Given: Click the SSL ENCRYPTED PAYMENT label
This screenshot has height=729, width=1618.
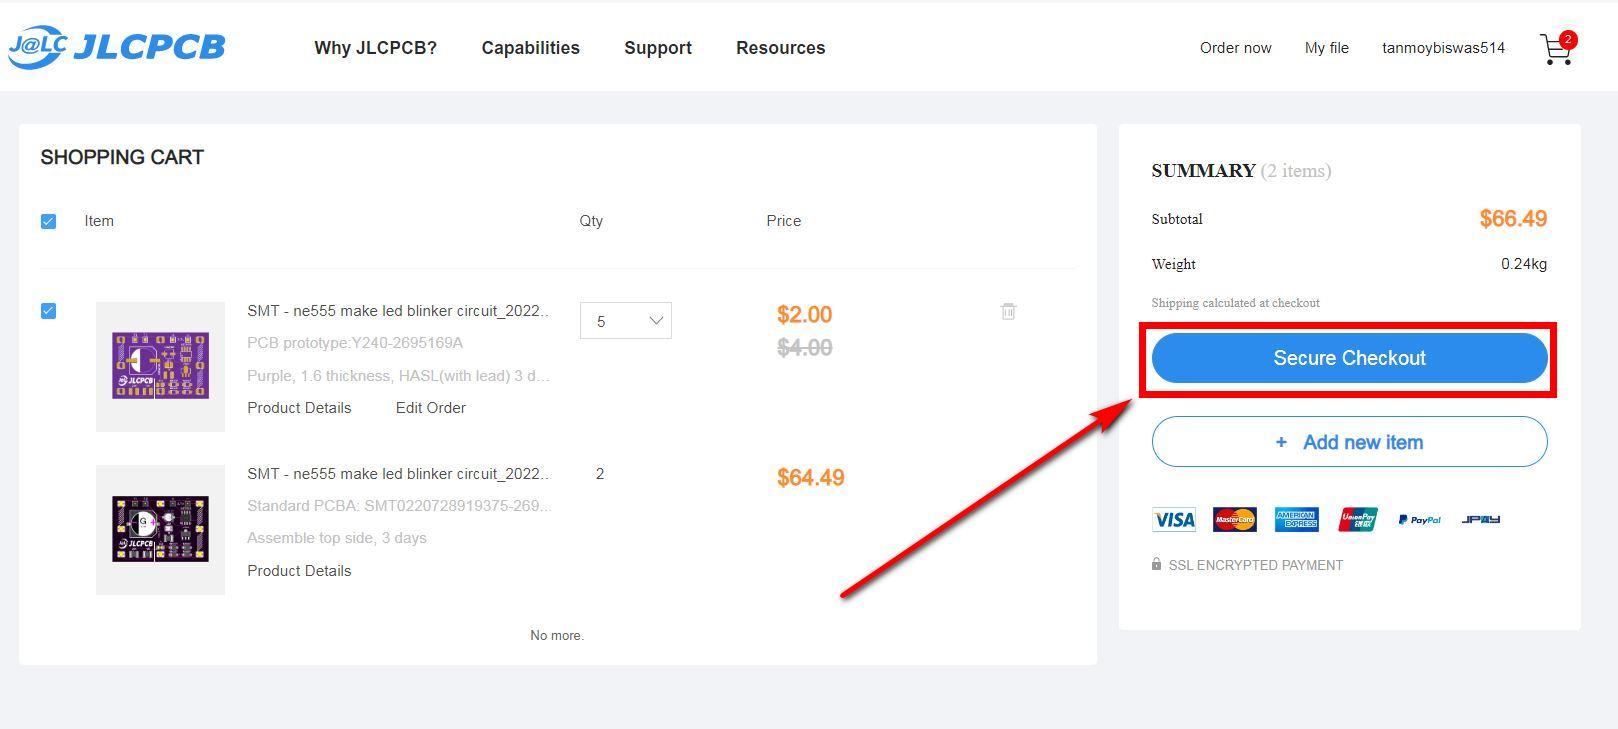Looking at the screenshot, I should (x=1256, y=565).
